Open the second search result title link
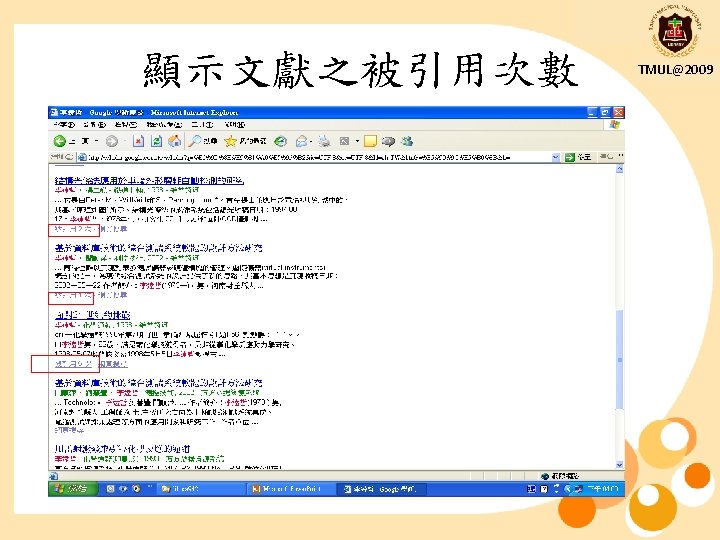 (x=158, y=248)
